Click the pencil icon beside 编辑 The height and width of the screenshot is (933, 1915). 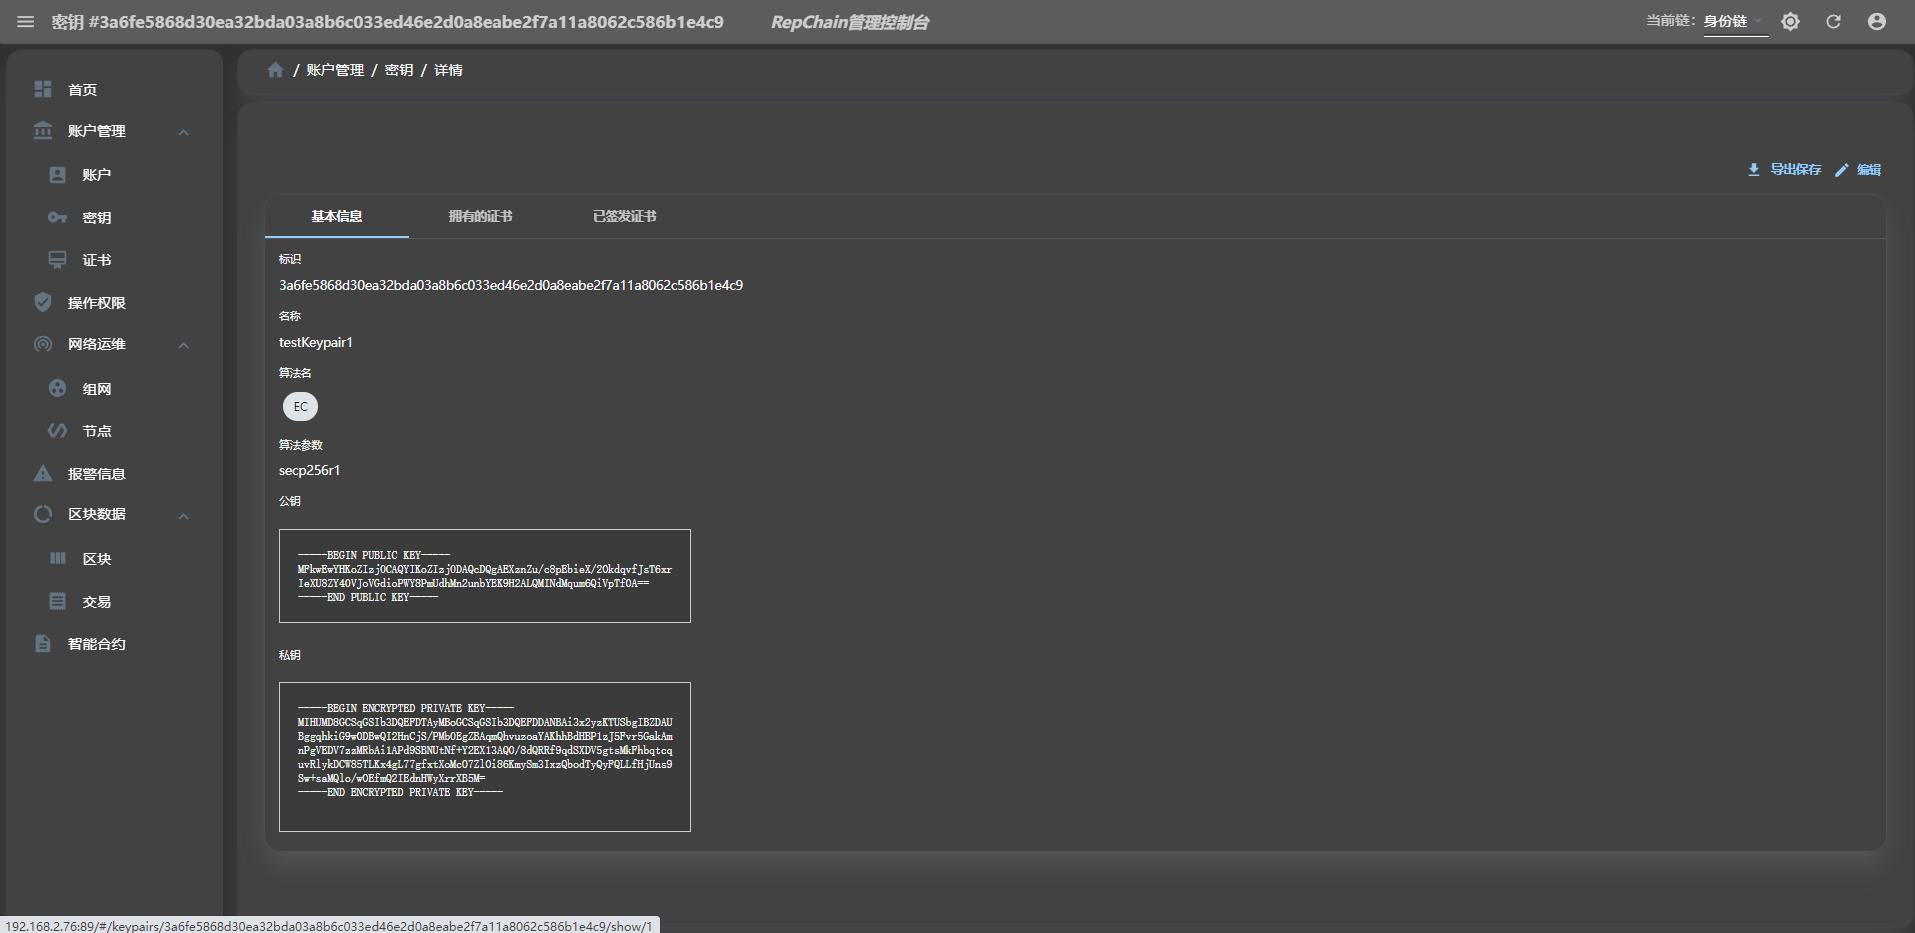tap(1841, 170)
